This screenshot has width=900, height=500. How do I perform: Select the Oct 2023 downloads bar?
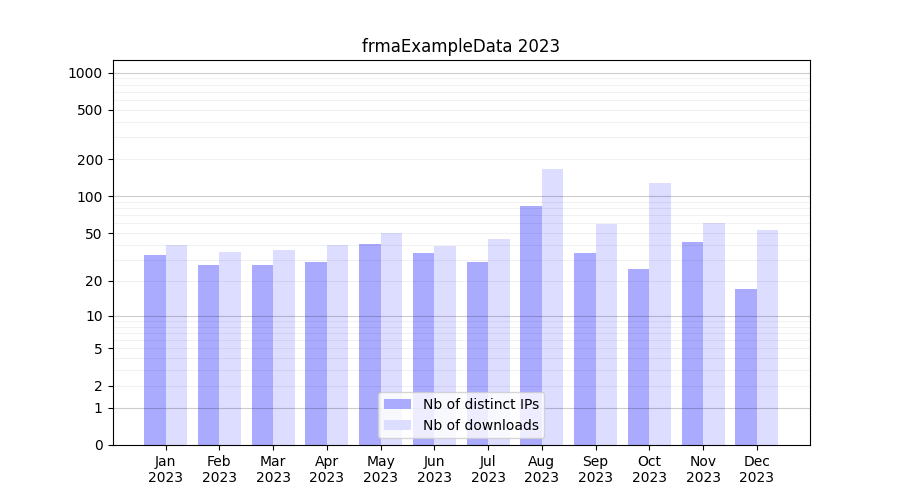[x=660, y=310]
